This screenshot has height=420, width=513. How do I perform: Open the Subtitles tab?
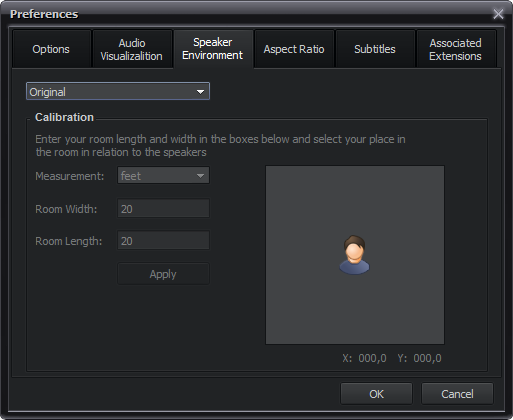click(375, 49)
